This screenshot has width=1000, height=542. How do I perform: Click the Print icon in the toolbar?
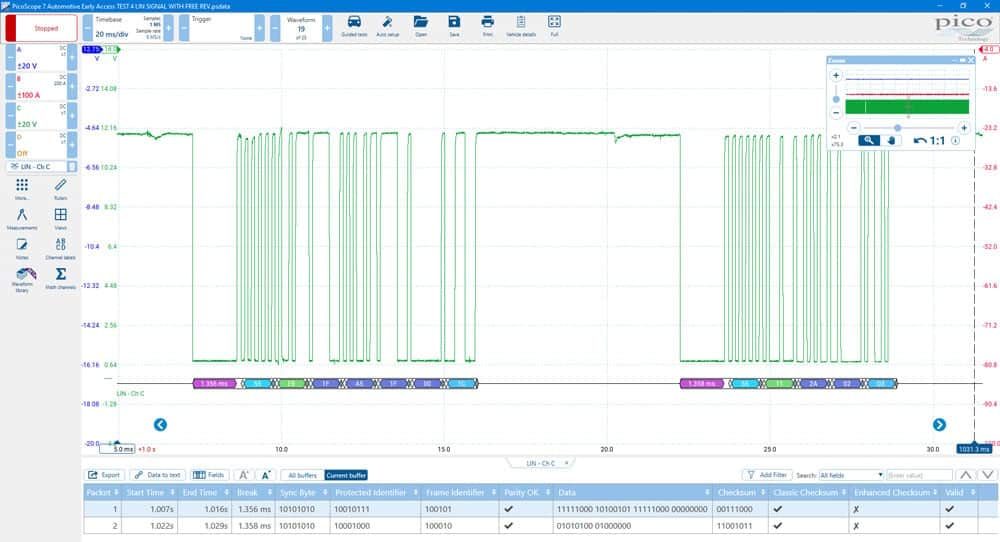coord(487,26)
